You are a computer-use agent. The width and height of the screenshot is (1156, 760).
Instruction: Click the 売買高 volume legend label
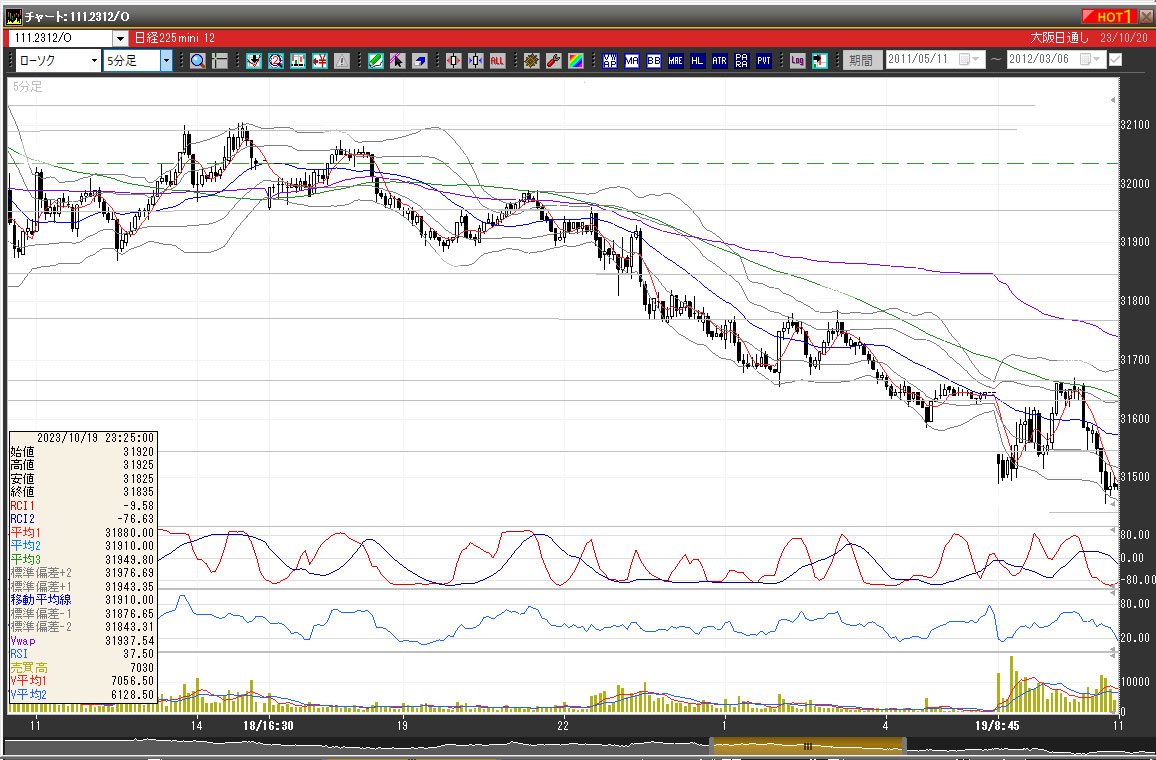tap(29, 668)
